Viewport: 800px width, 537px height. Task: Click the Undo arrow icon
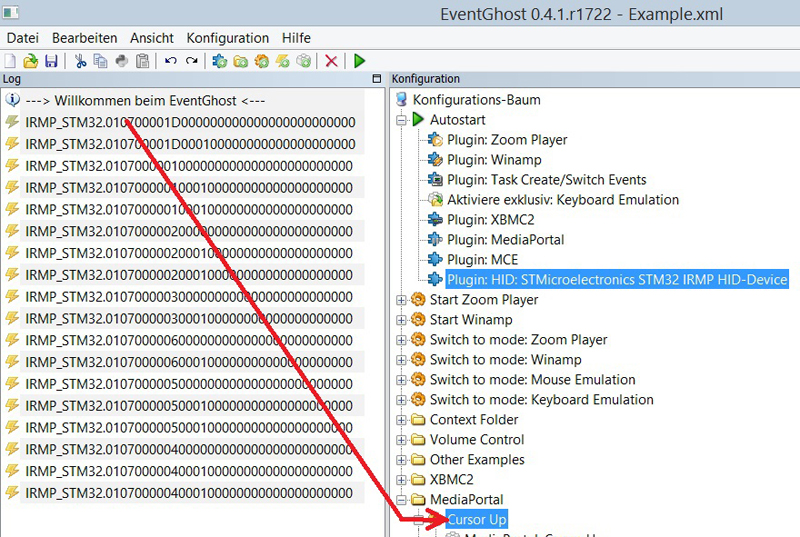[x=170, y=61]
